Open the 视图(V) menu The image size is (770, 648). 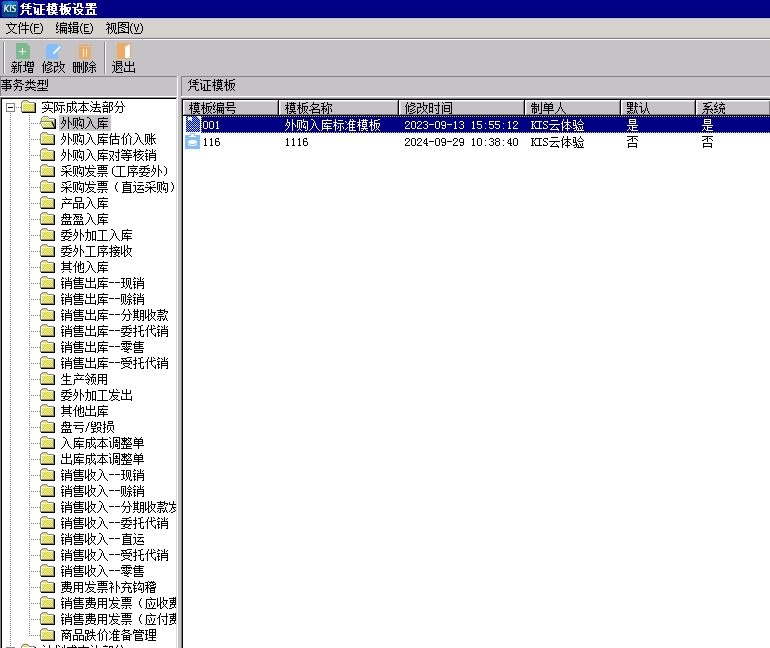124,28
